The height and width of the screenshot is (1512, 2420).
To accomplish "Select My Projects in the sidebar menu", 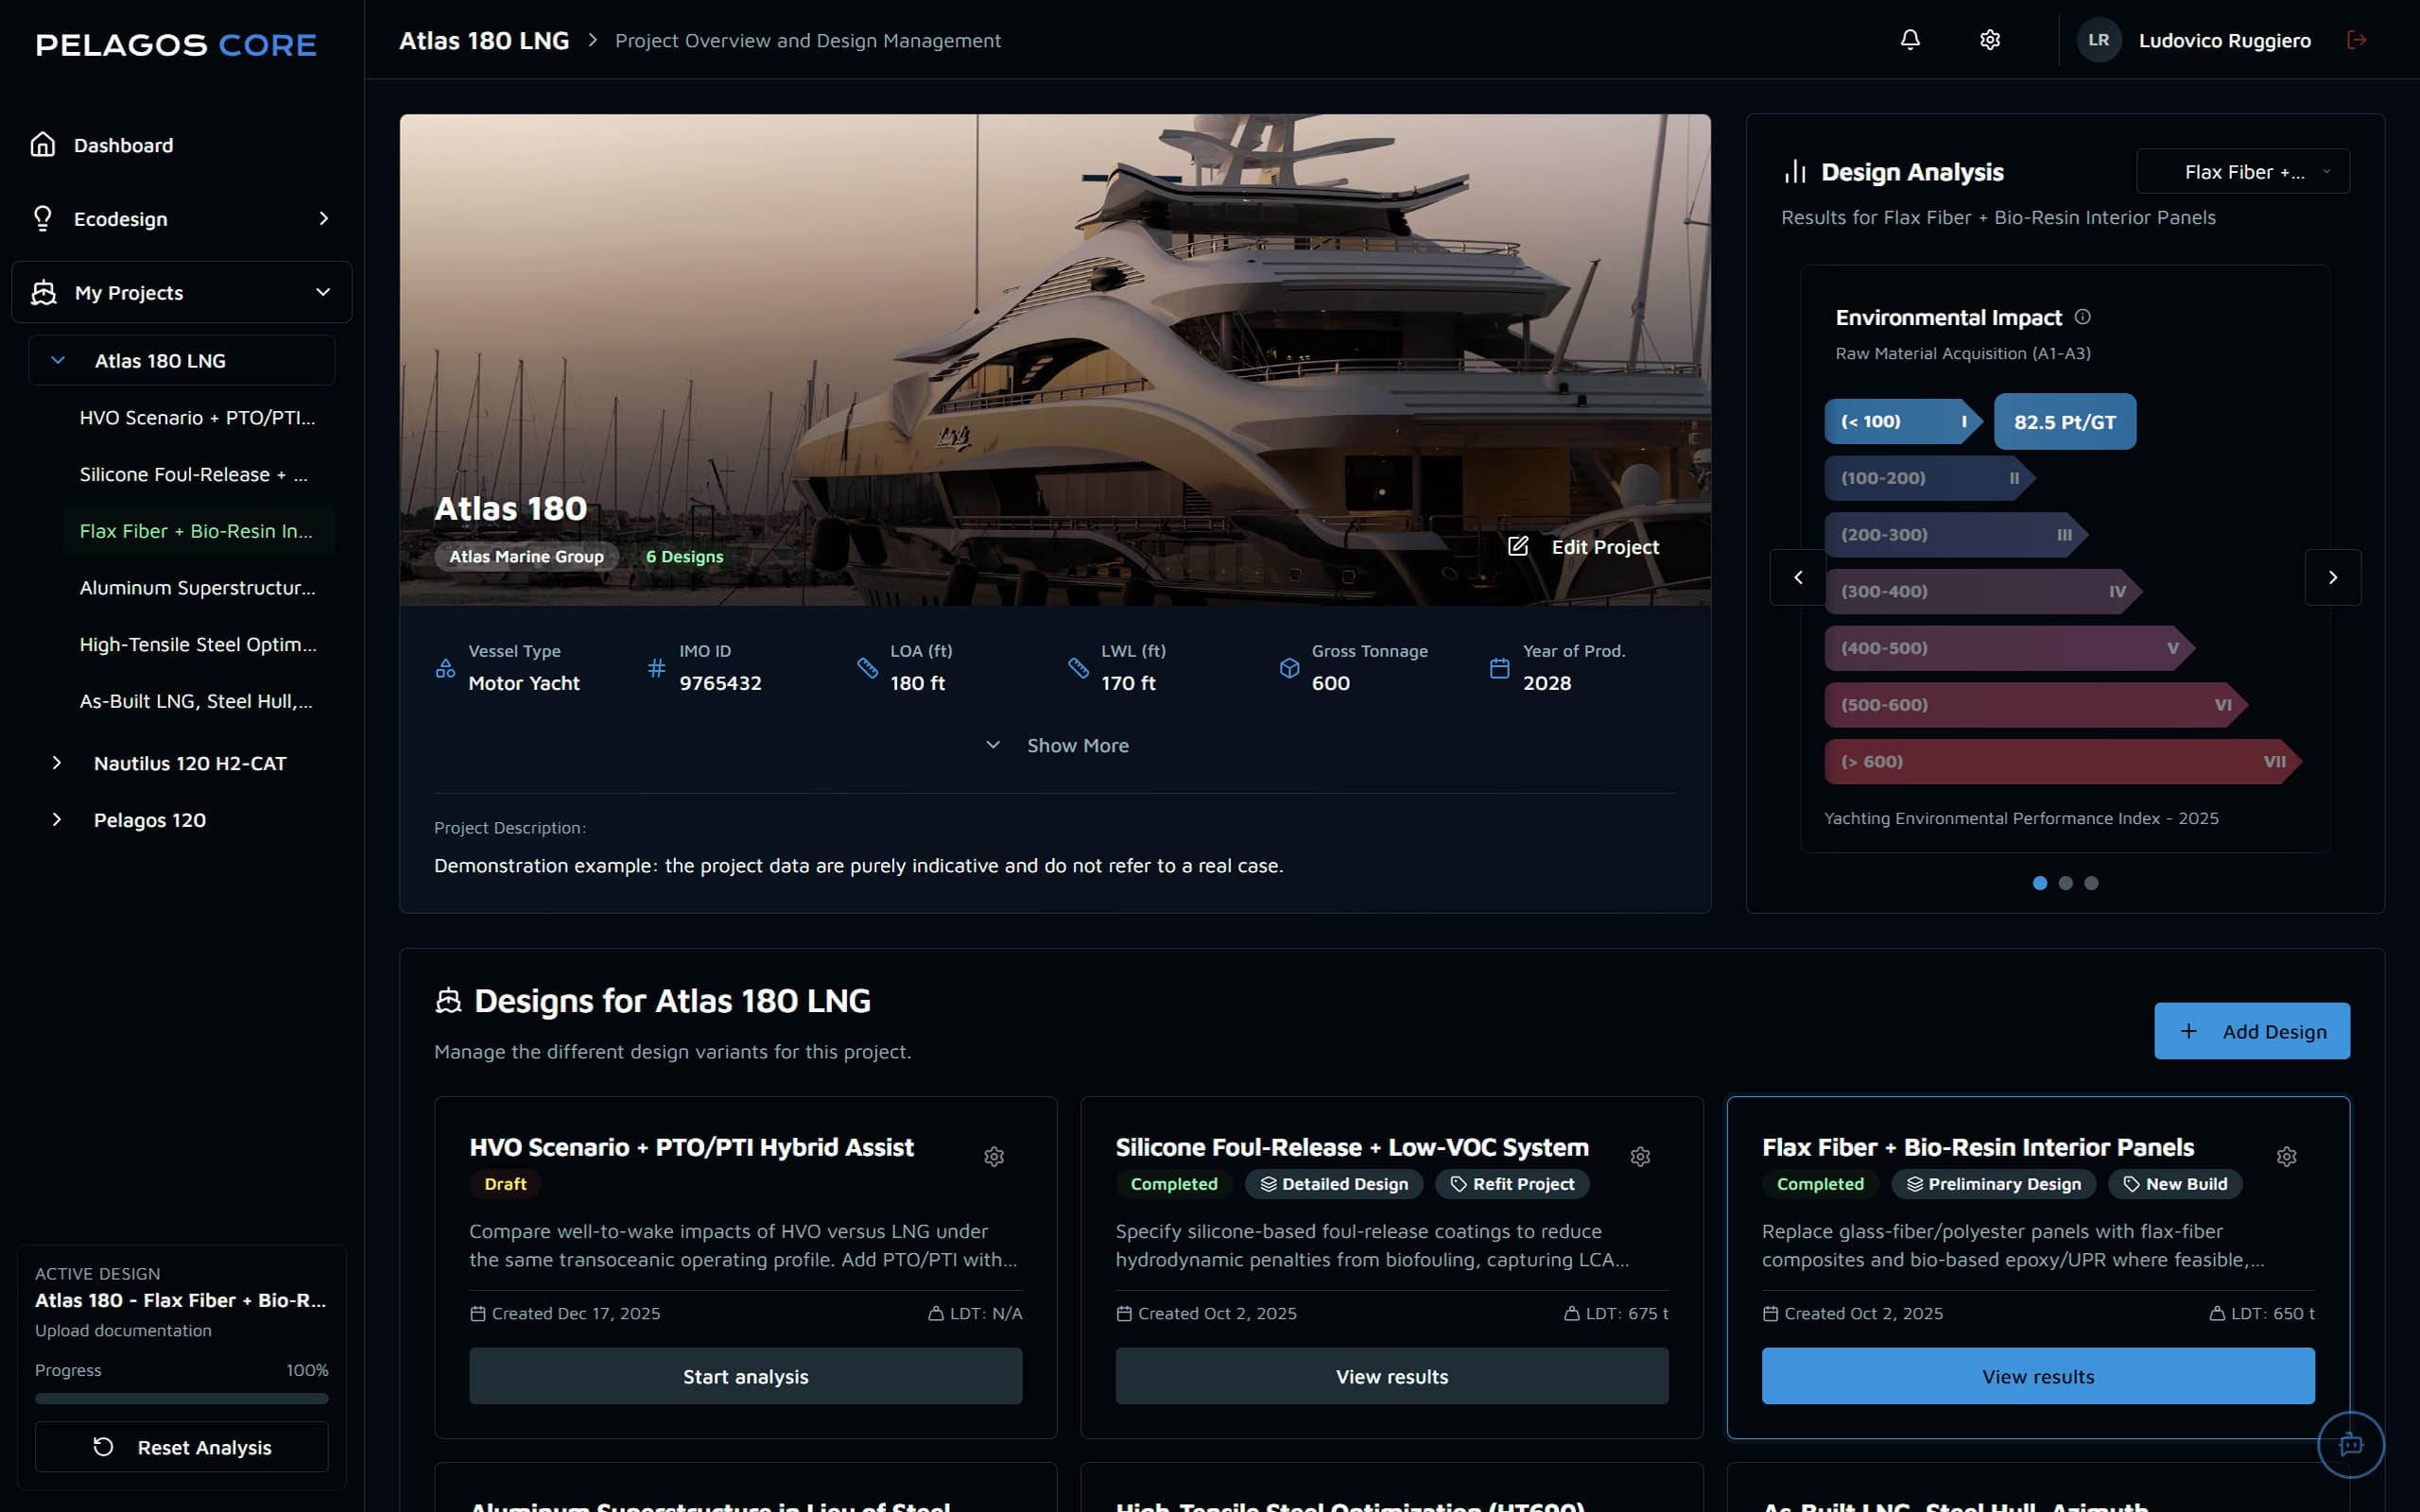I will [x=129, y=292].
